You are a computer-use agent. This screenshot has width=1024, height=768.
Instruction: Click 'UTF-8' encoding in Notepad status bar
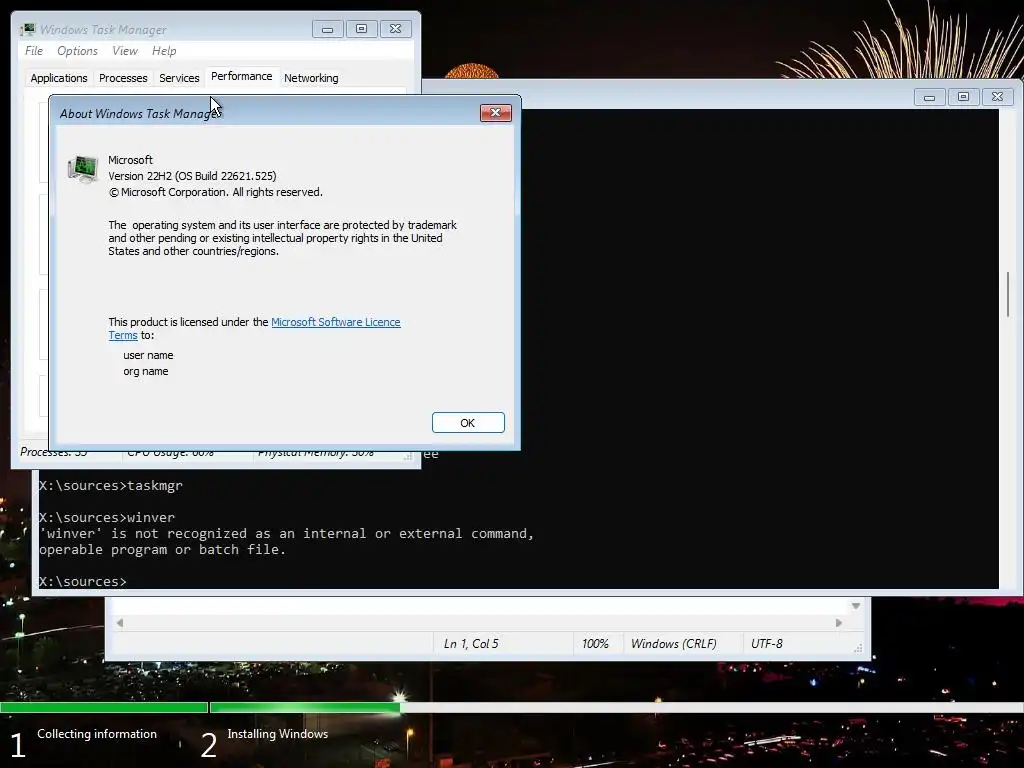[x=767, y=644]
